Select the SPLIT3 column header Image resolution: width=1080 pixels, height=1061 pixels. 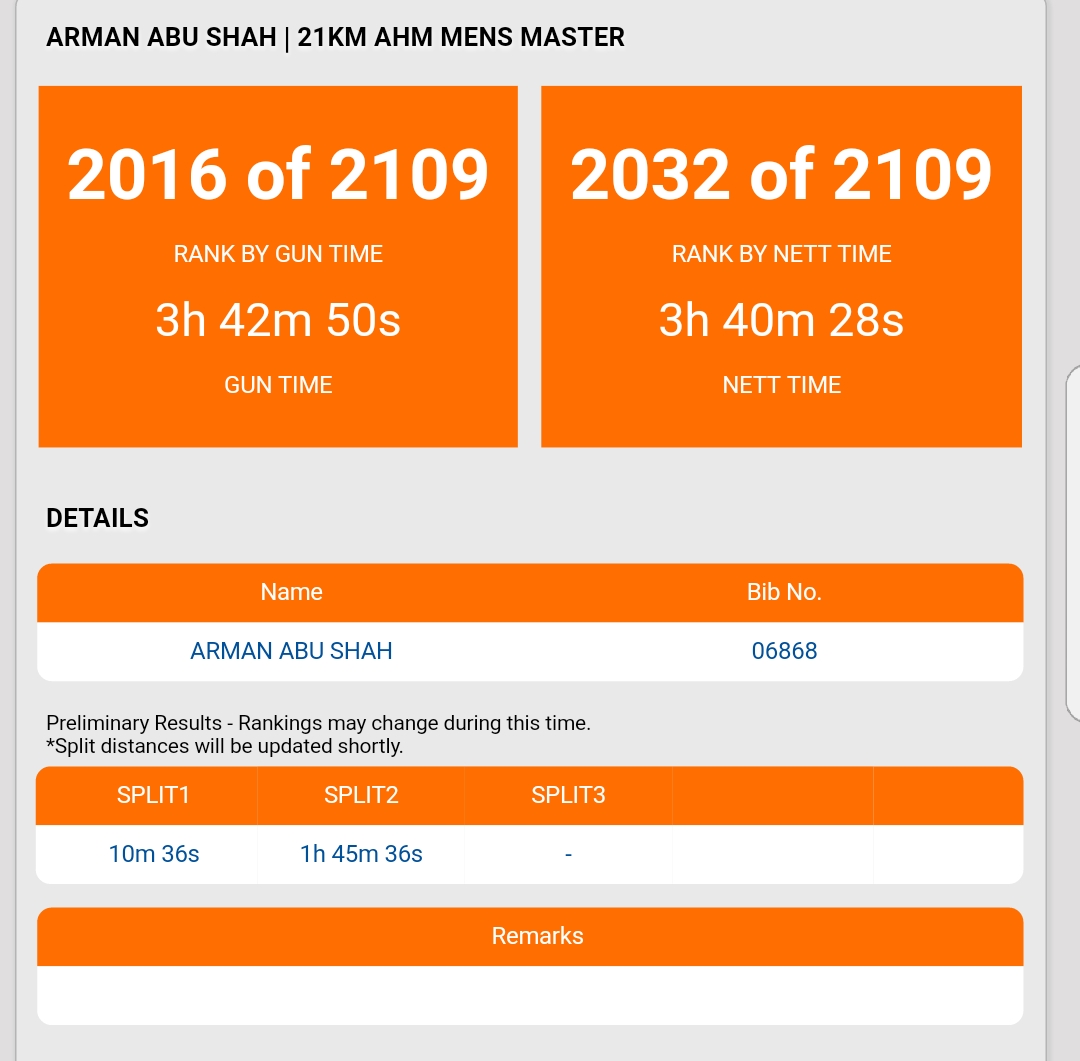tap(568, 795)
